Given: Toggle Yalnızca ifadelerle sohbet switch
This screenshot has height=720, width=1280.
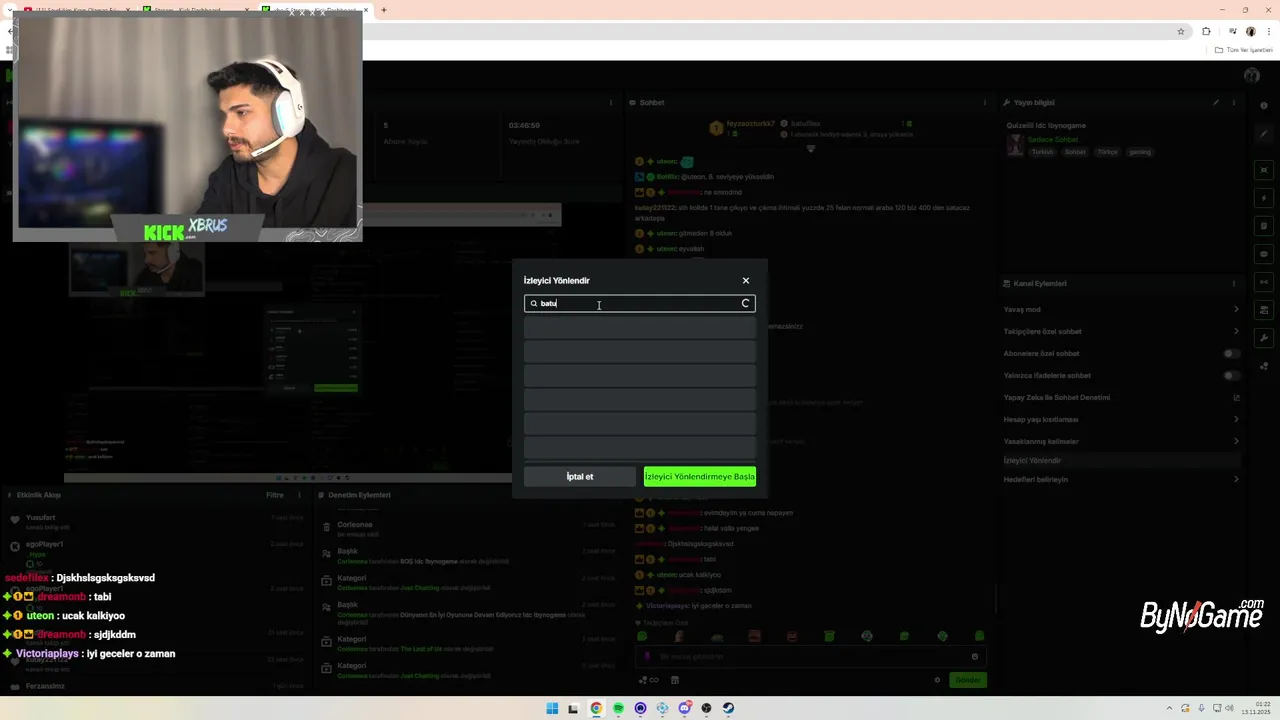Looking at the screenshot, I should (1231, 376).
